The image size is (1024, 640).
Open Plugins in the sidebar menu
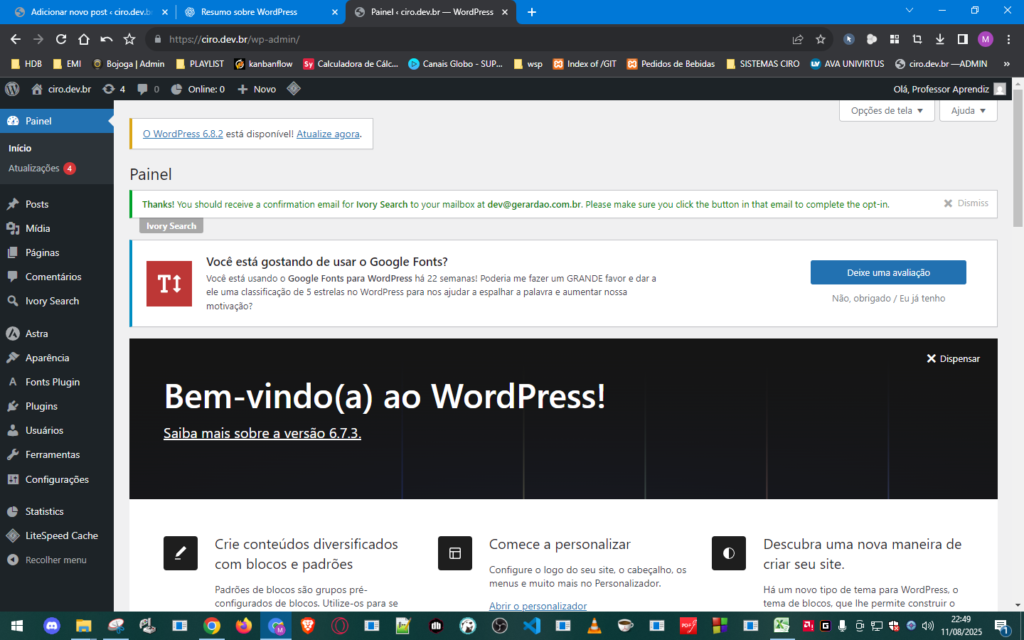[41, 406]
